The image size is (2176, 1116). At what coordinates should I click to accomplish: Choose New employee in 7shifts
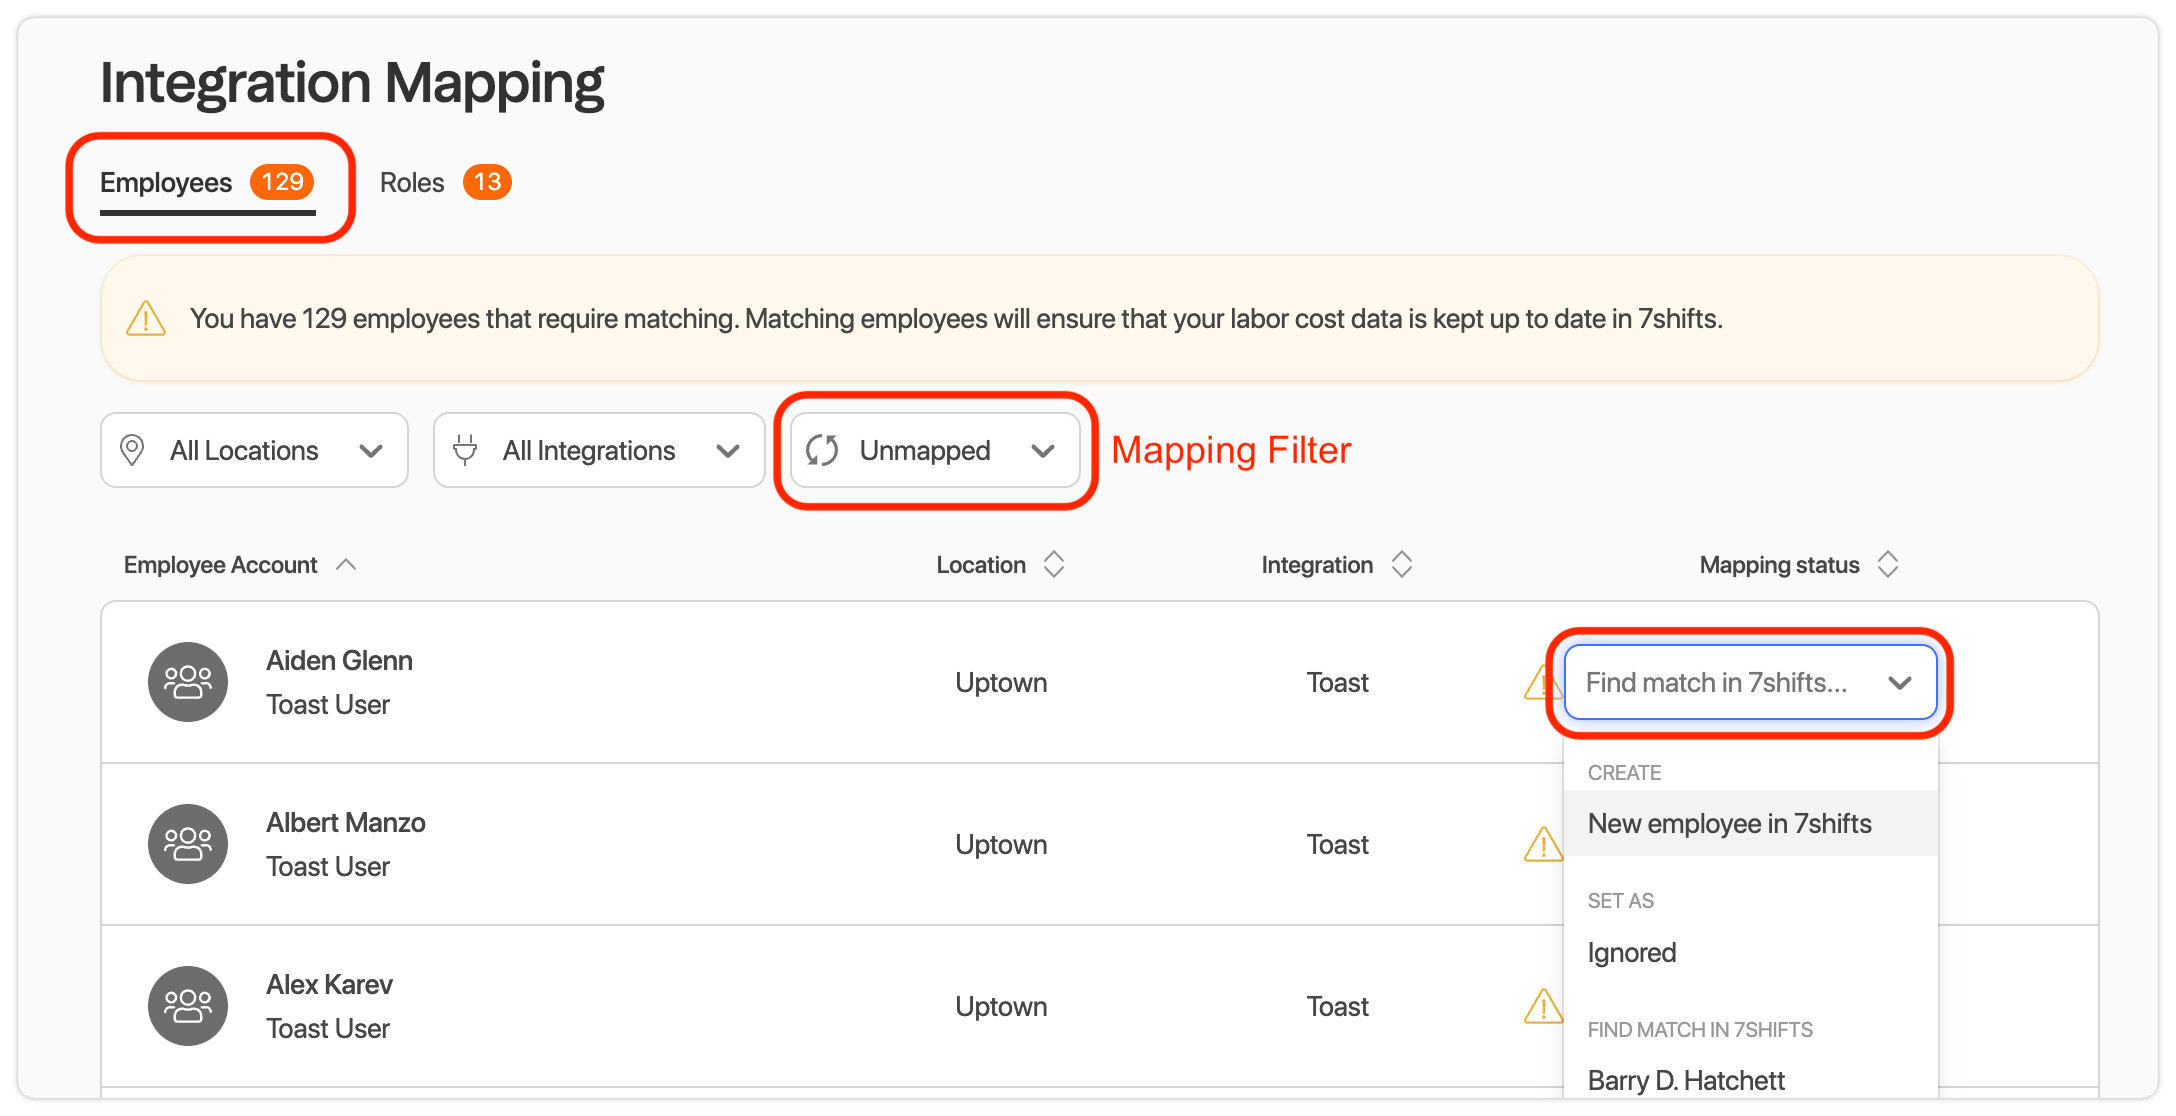(1751, 824)
